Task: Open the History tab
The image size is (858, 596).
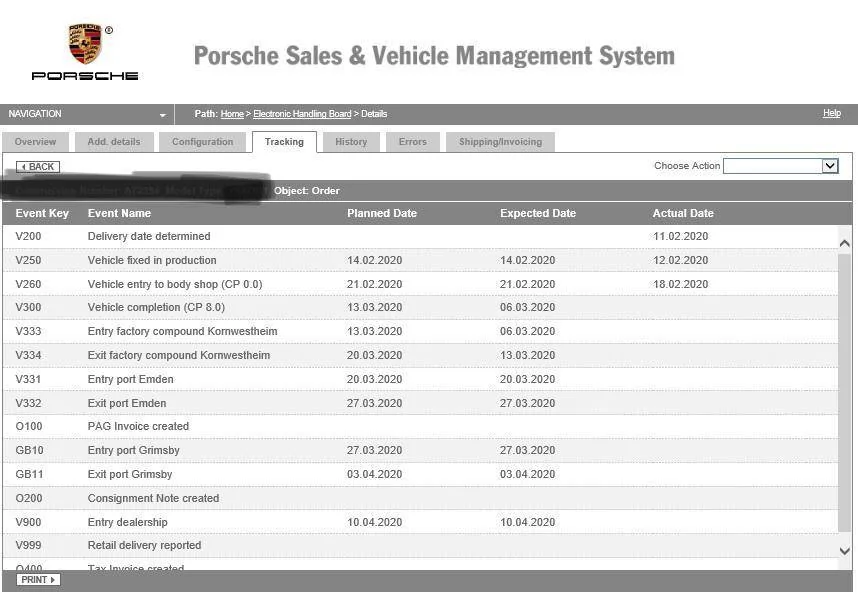Action: [x=351, y=142]
